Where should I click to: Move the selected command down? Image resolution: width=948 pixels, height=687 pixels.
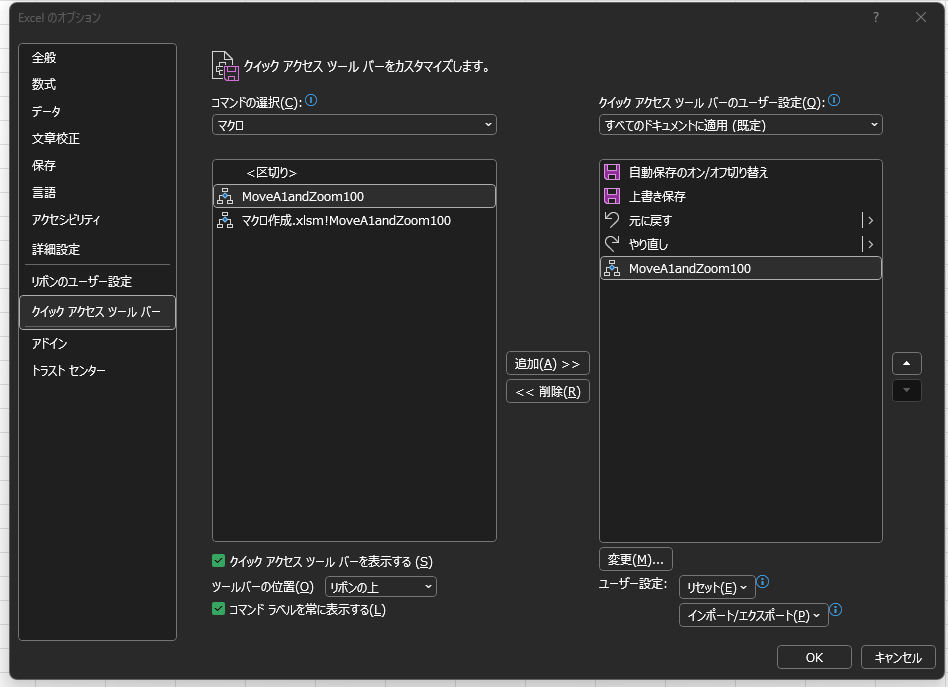(906, 391)
